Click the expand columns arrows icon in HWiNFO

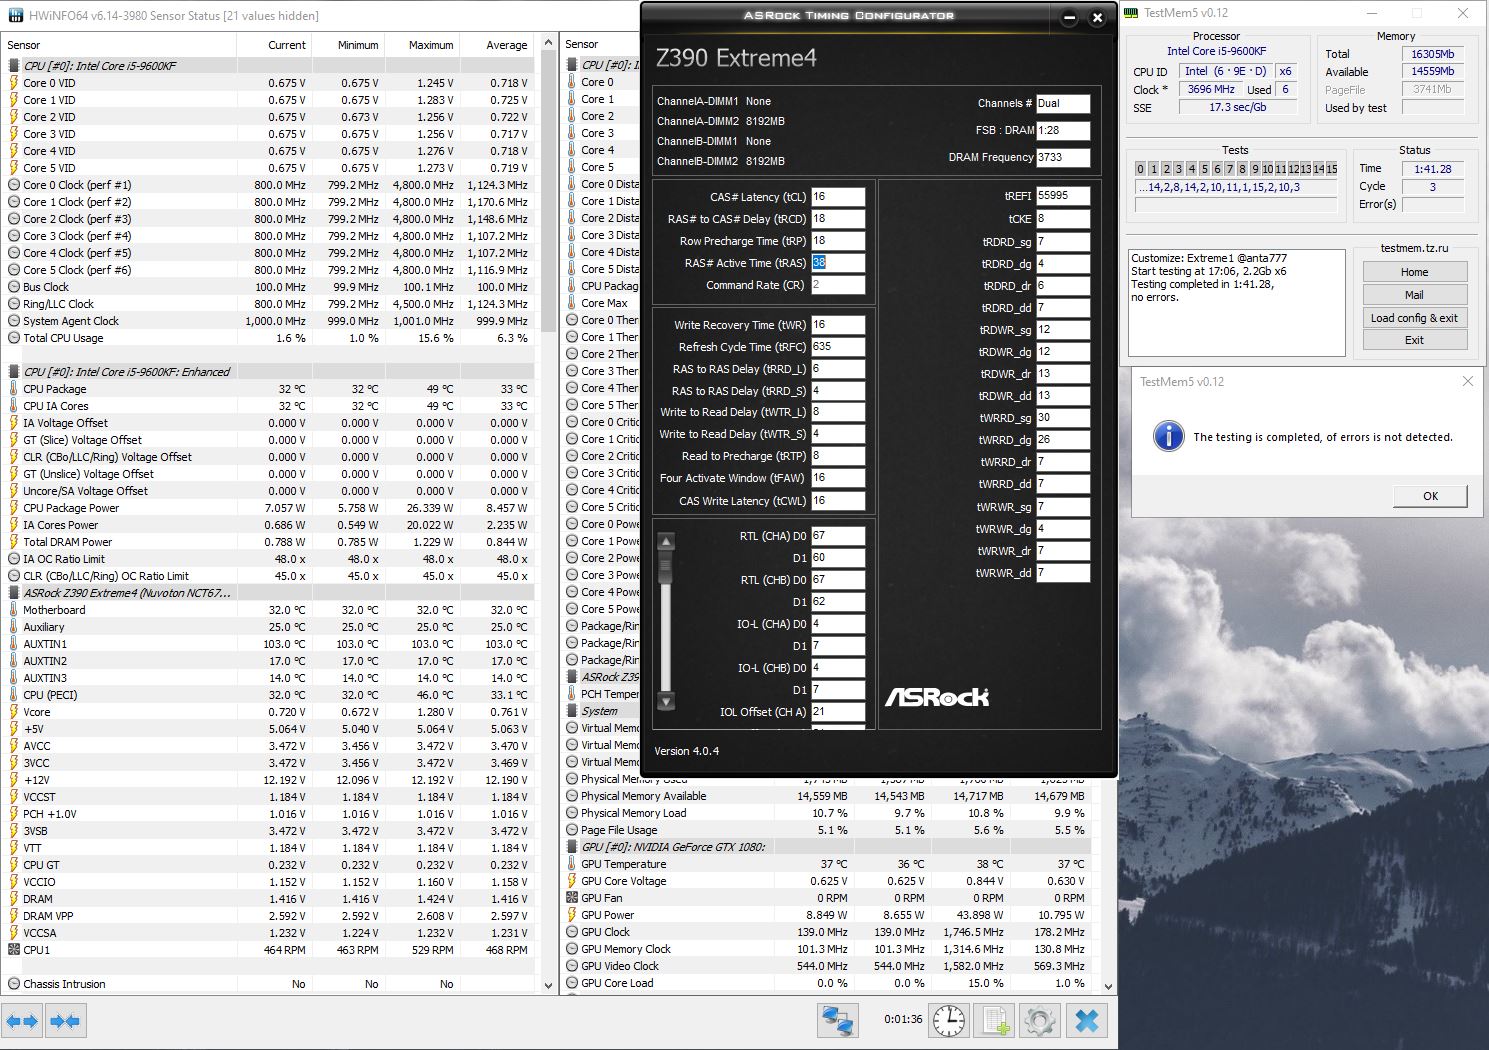[x=22, y=1021]
